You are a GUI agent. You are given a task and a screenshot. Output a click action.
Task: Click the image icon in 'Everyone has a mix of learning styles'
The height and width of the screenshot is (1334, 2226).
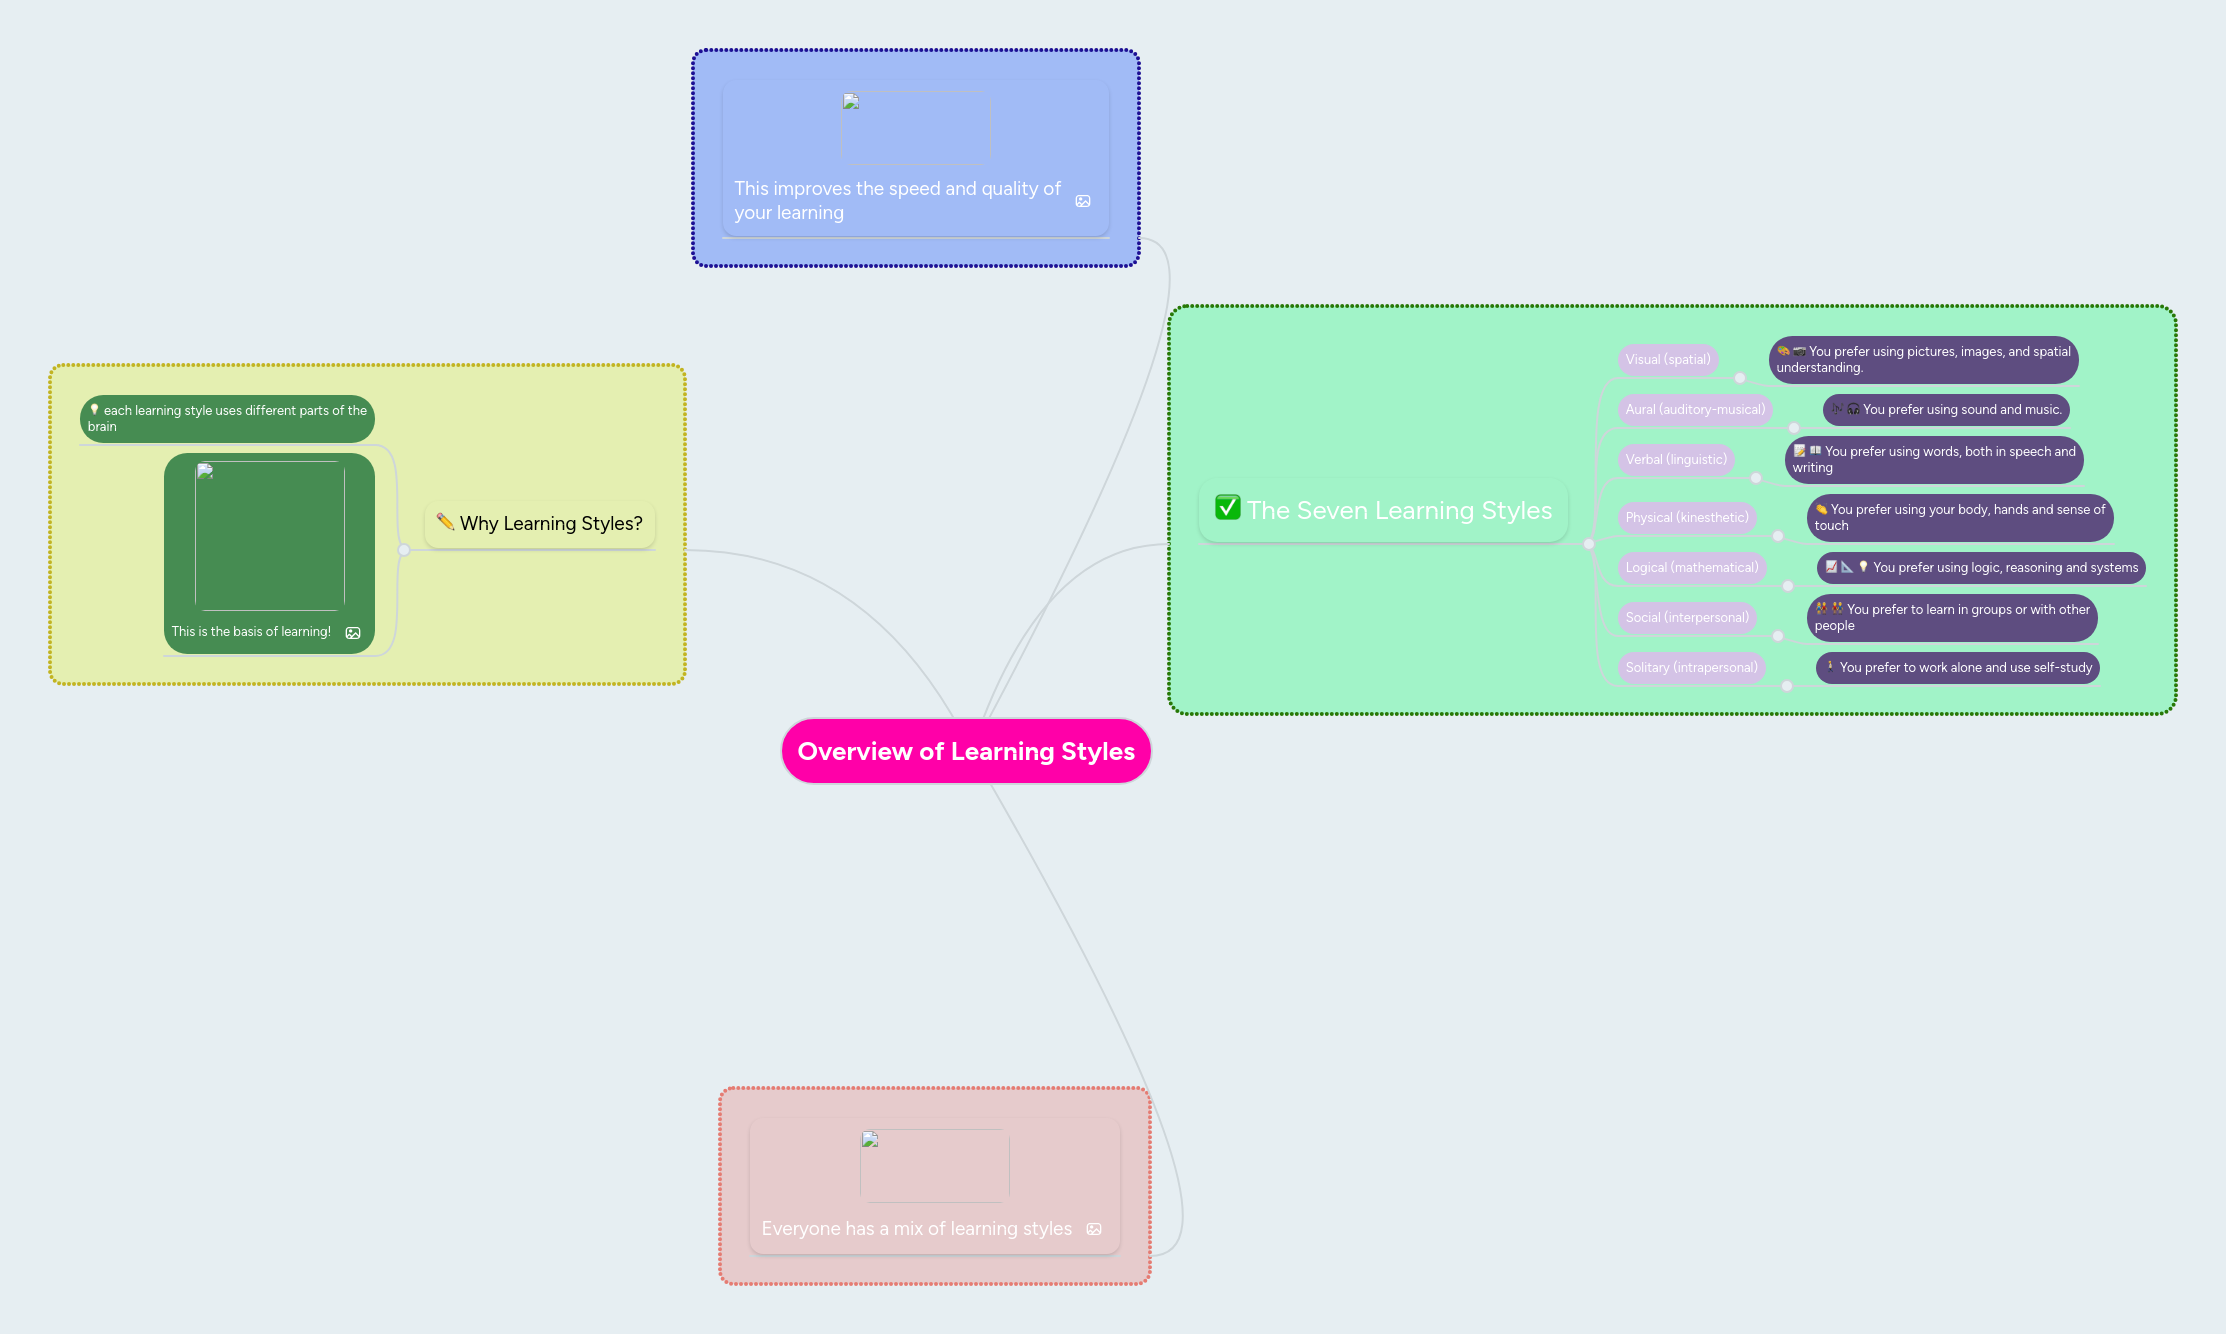pos(1095,1229)
